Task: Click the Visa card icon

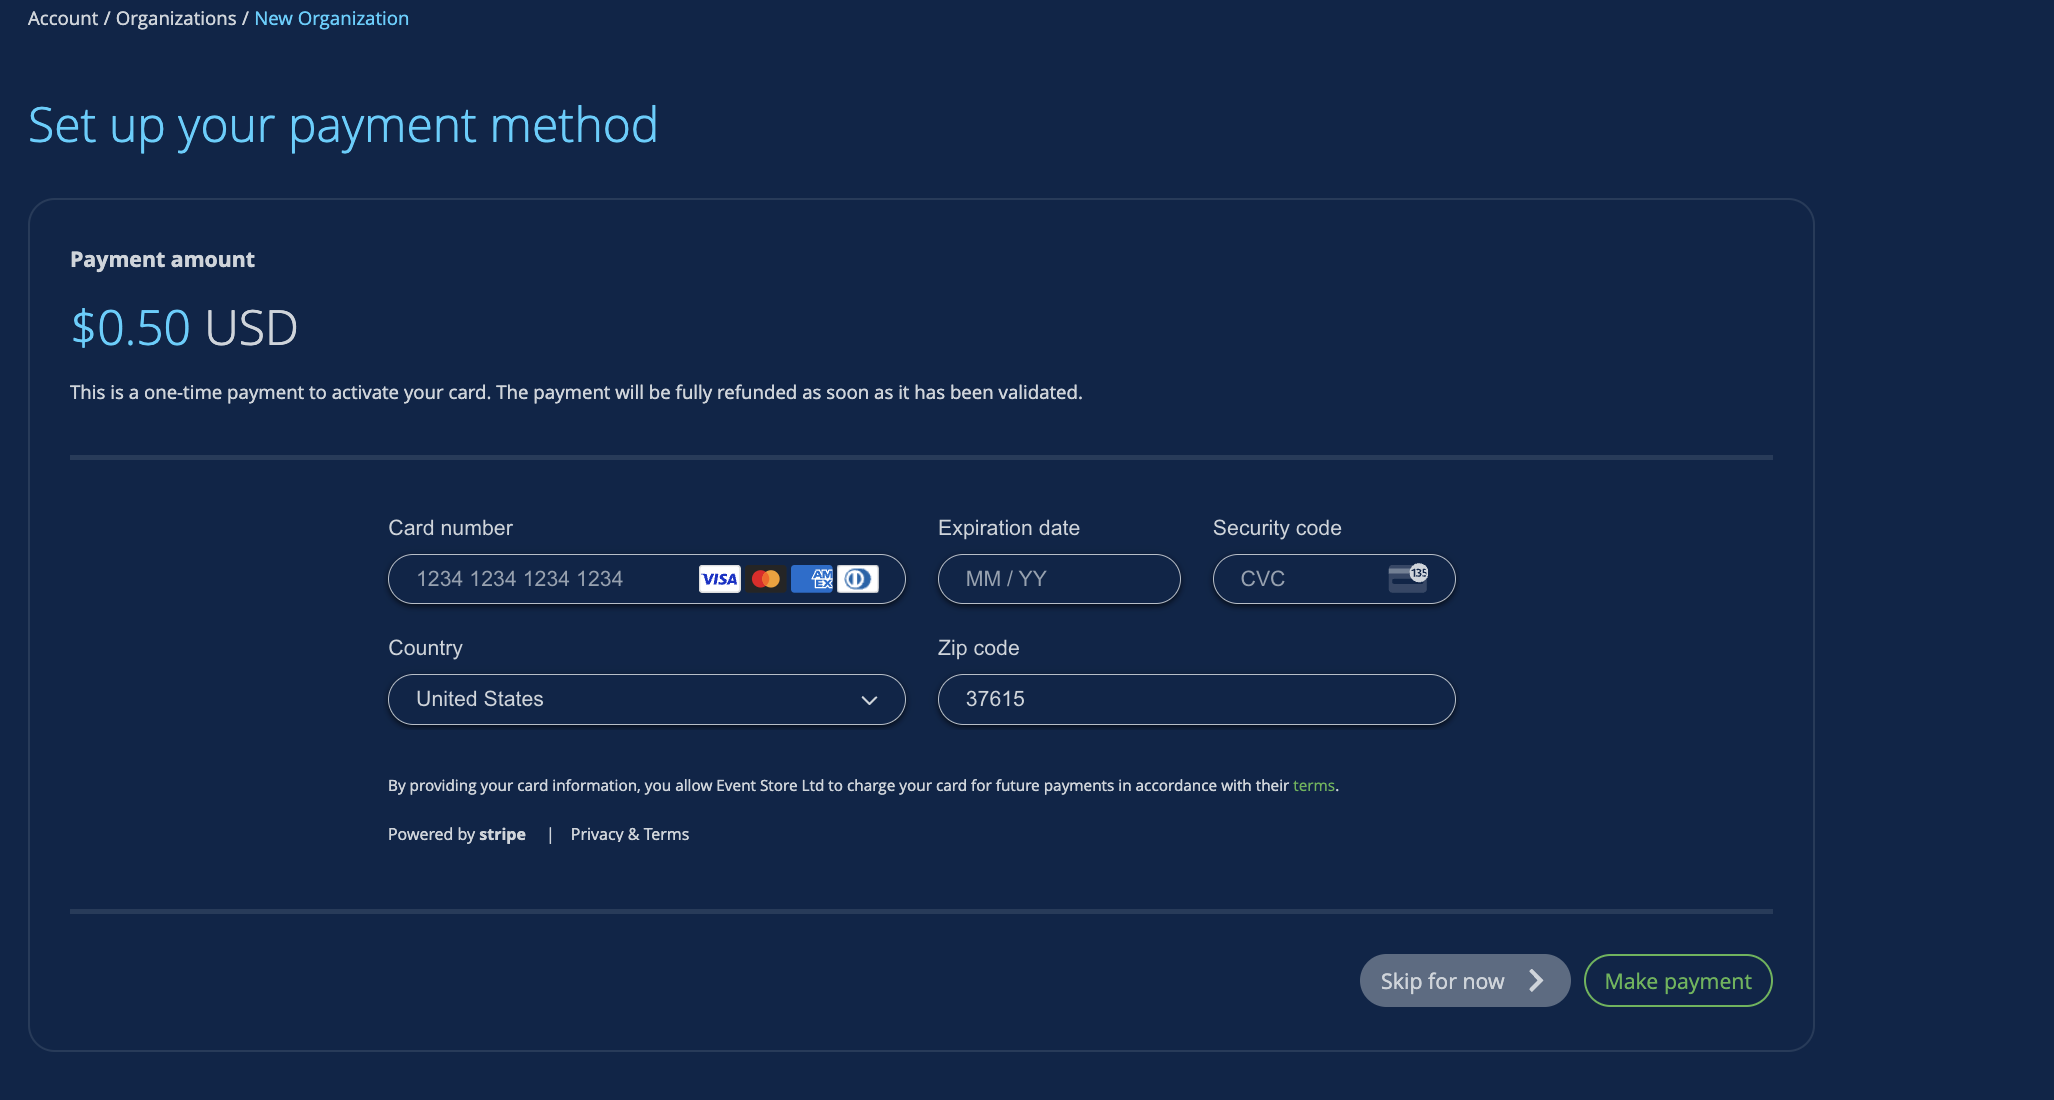Action: (x=719, y=577)
